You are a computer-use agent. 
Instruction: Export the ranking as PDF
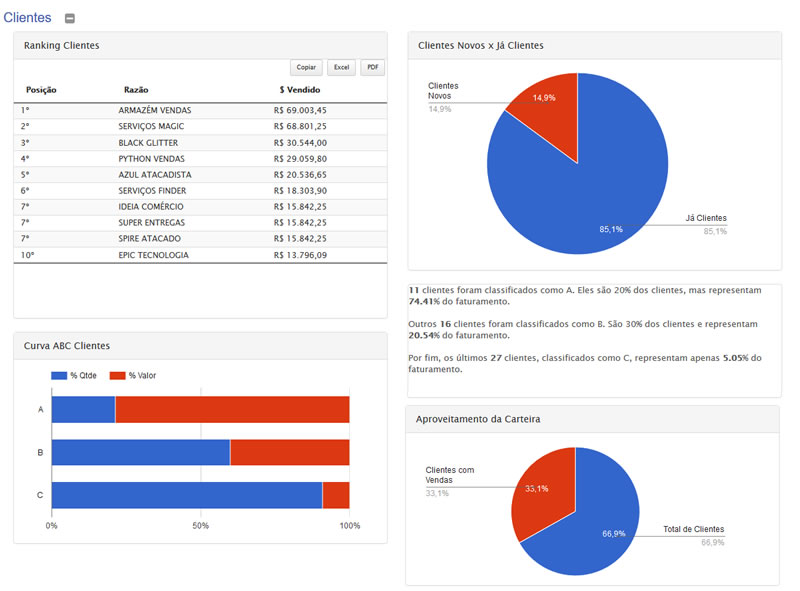(372, 68)
